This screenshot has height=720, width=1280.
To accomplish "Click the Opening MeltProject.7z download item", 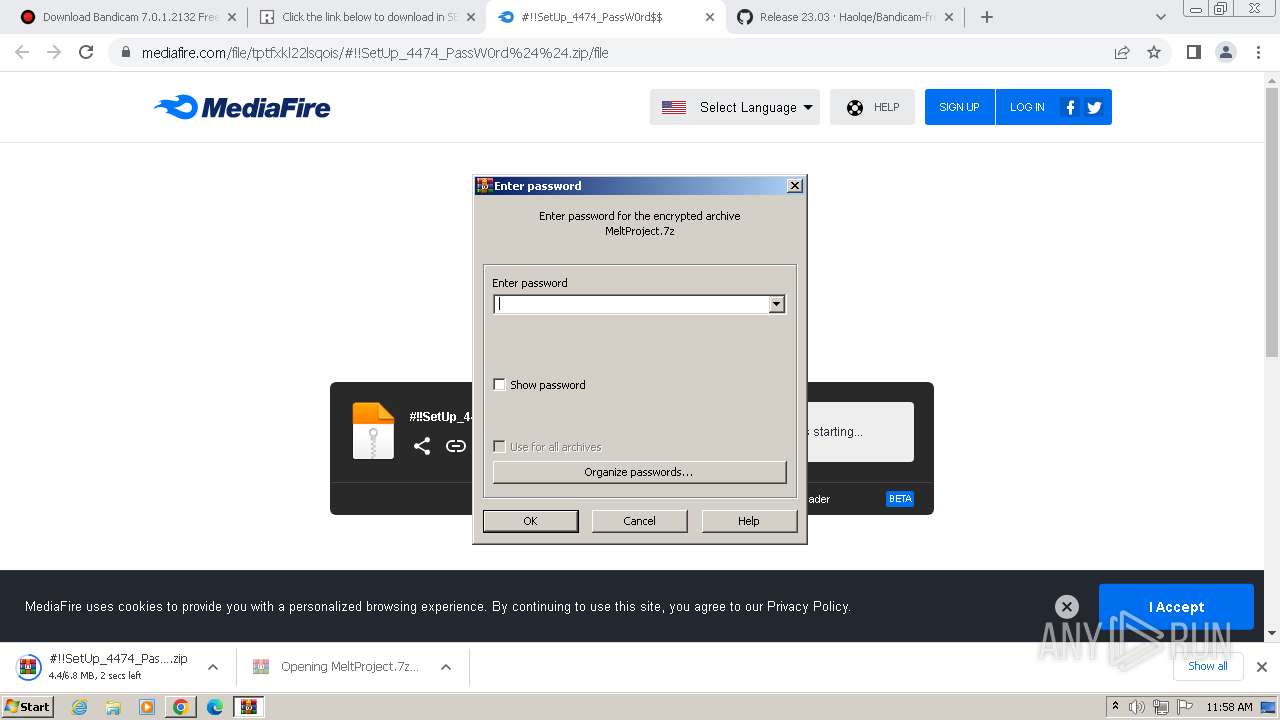I will (338, 667).
